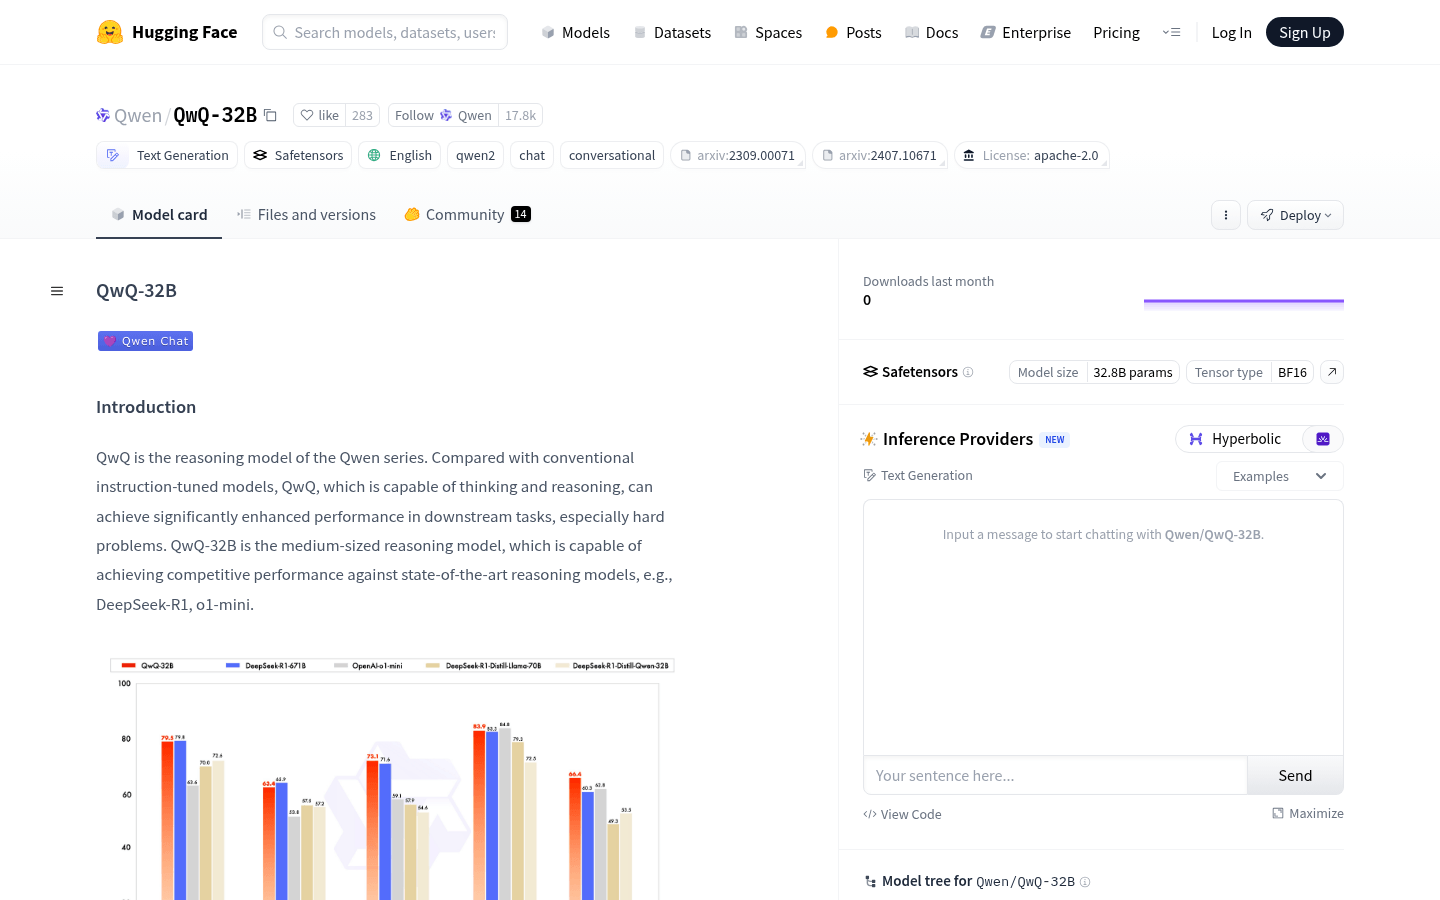Open the Qwen organization link
Screen dimensions: 1440x900
(138, 115)
